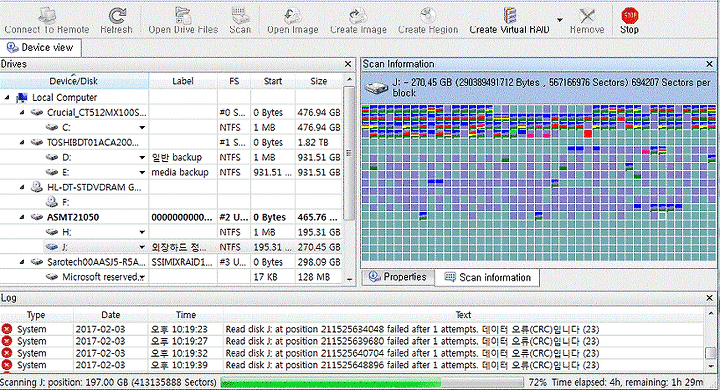Viewport: 720px width, 390px height.
Task: Click the red block in scan map
Action: click(x=588, y=134)
